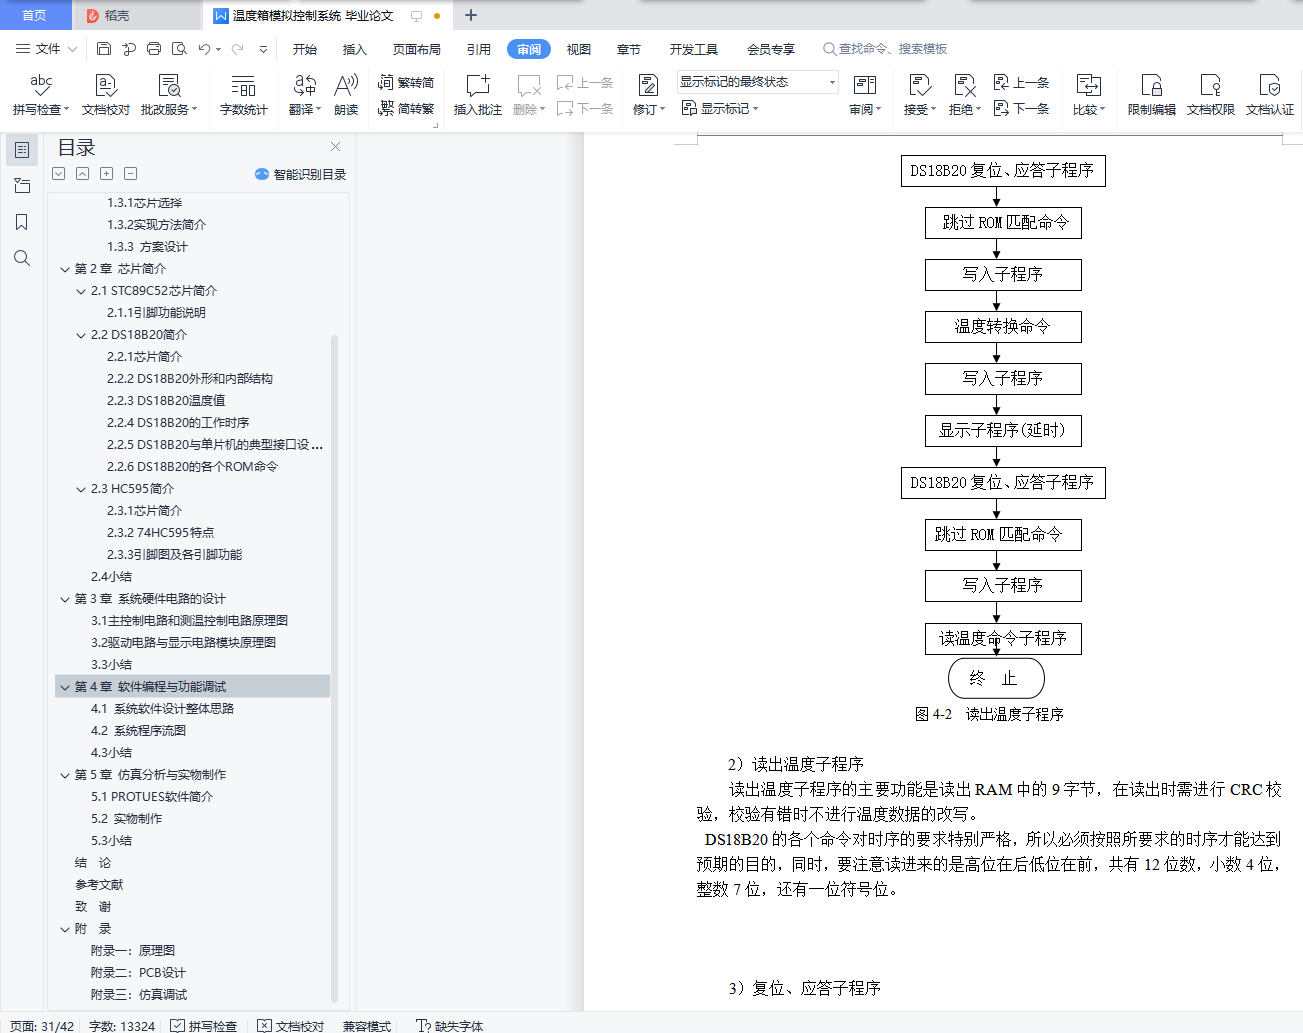Reject the change (拒绝)
Screen dimensions: 1303x1033
(x=965, y=95)
